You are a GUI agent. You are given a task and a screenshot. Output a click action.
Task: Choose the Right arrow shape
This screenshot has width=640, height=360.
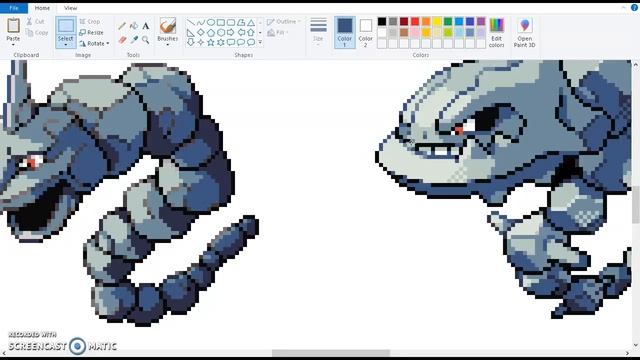[231, 32]
